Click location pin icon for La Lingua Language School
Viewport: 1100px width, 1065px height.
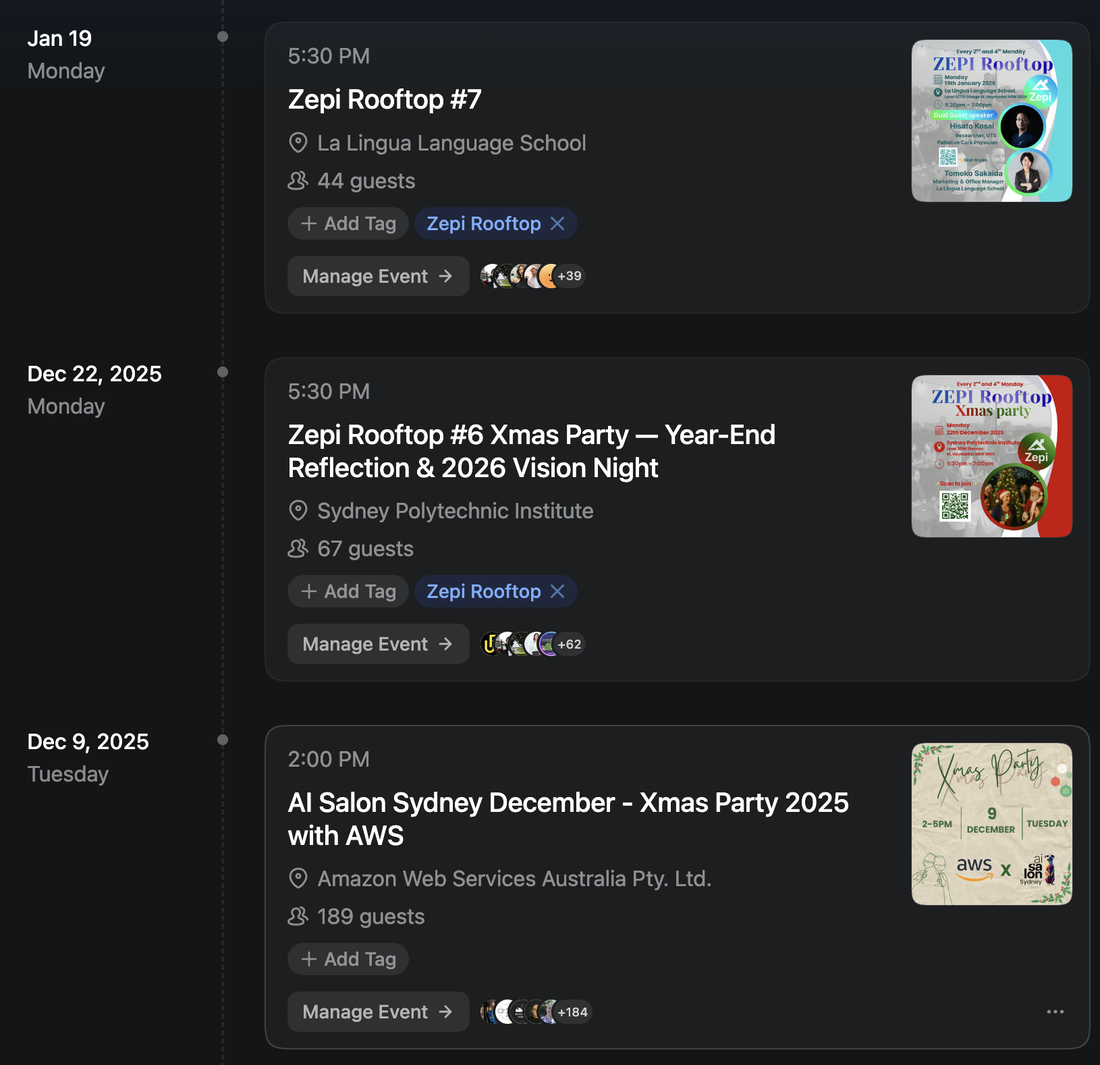pyautogui.click(x=298, y=143)
